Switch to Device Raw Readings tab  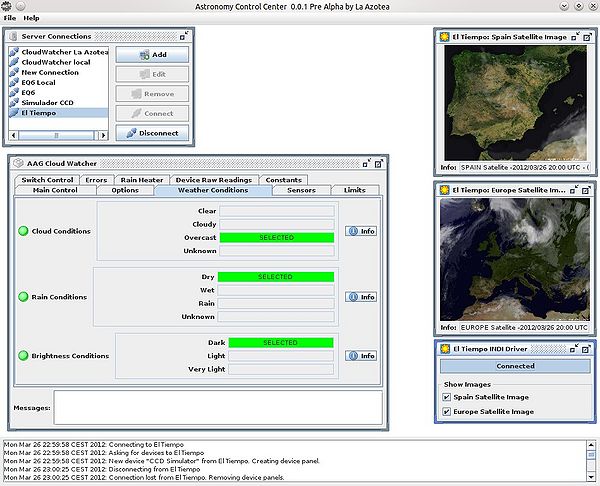coord(214,180)
